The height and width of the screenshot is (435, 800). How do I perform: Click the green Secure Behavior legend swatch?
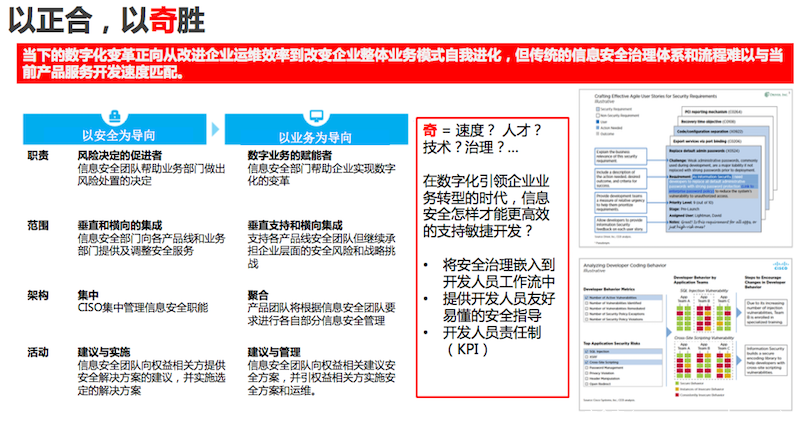pyautogui.click(x=677, y=383)
